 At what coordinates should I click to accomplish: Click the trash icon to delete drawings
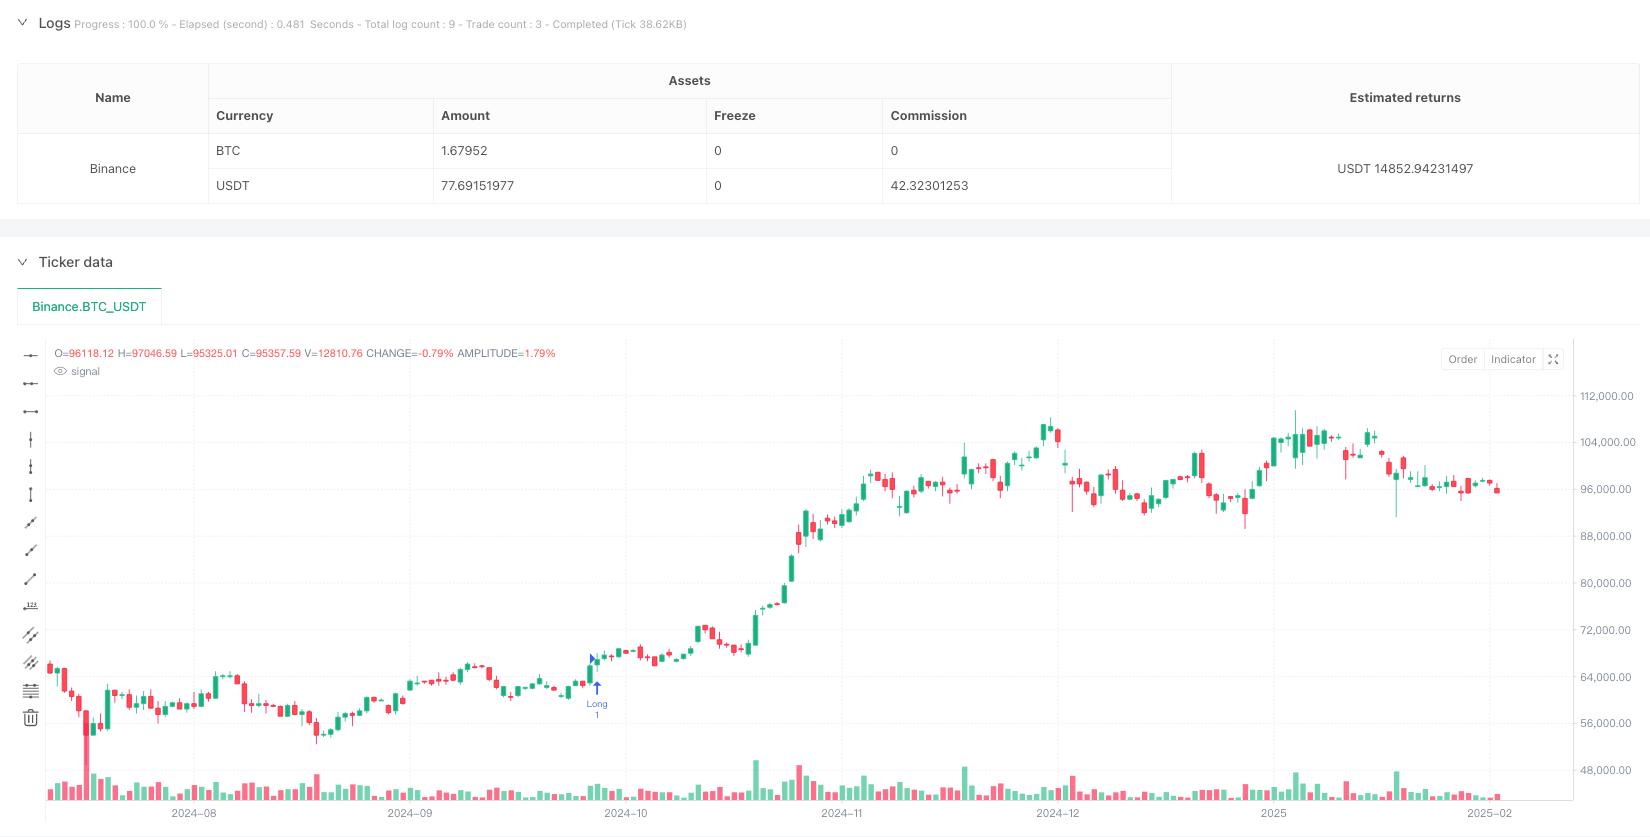click(x=31, y=718)
